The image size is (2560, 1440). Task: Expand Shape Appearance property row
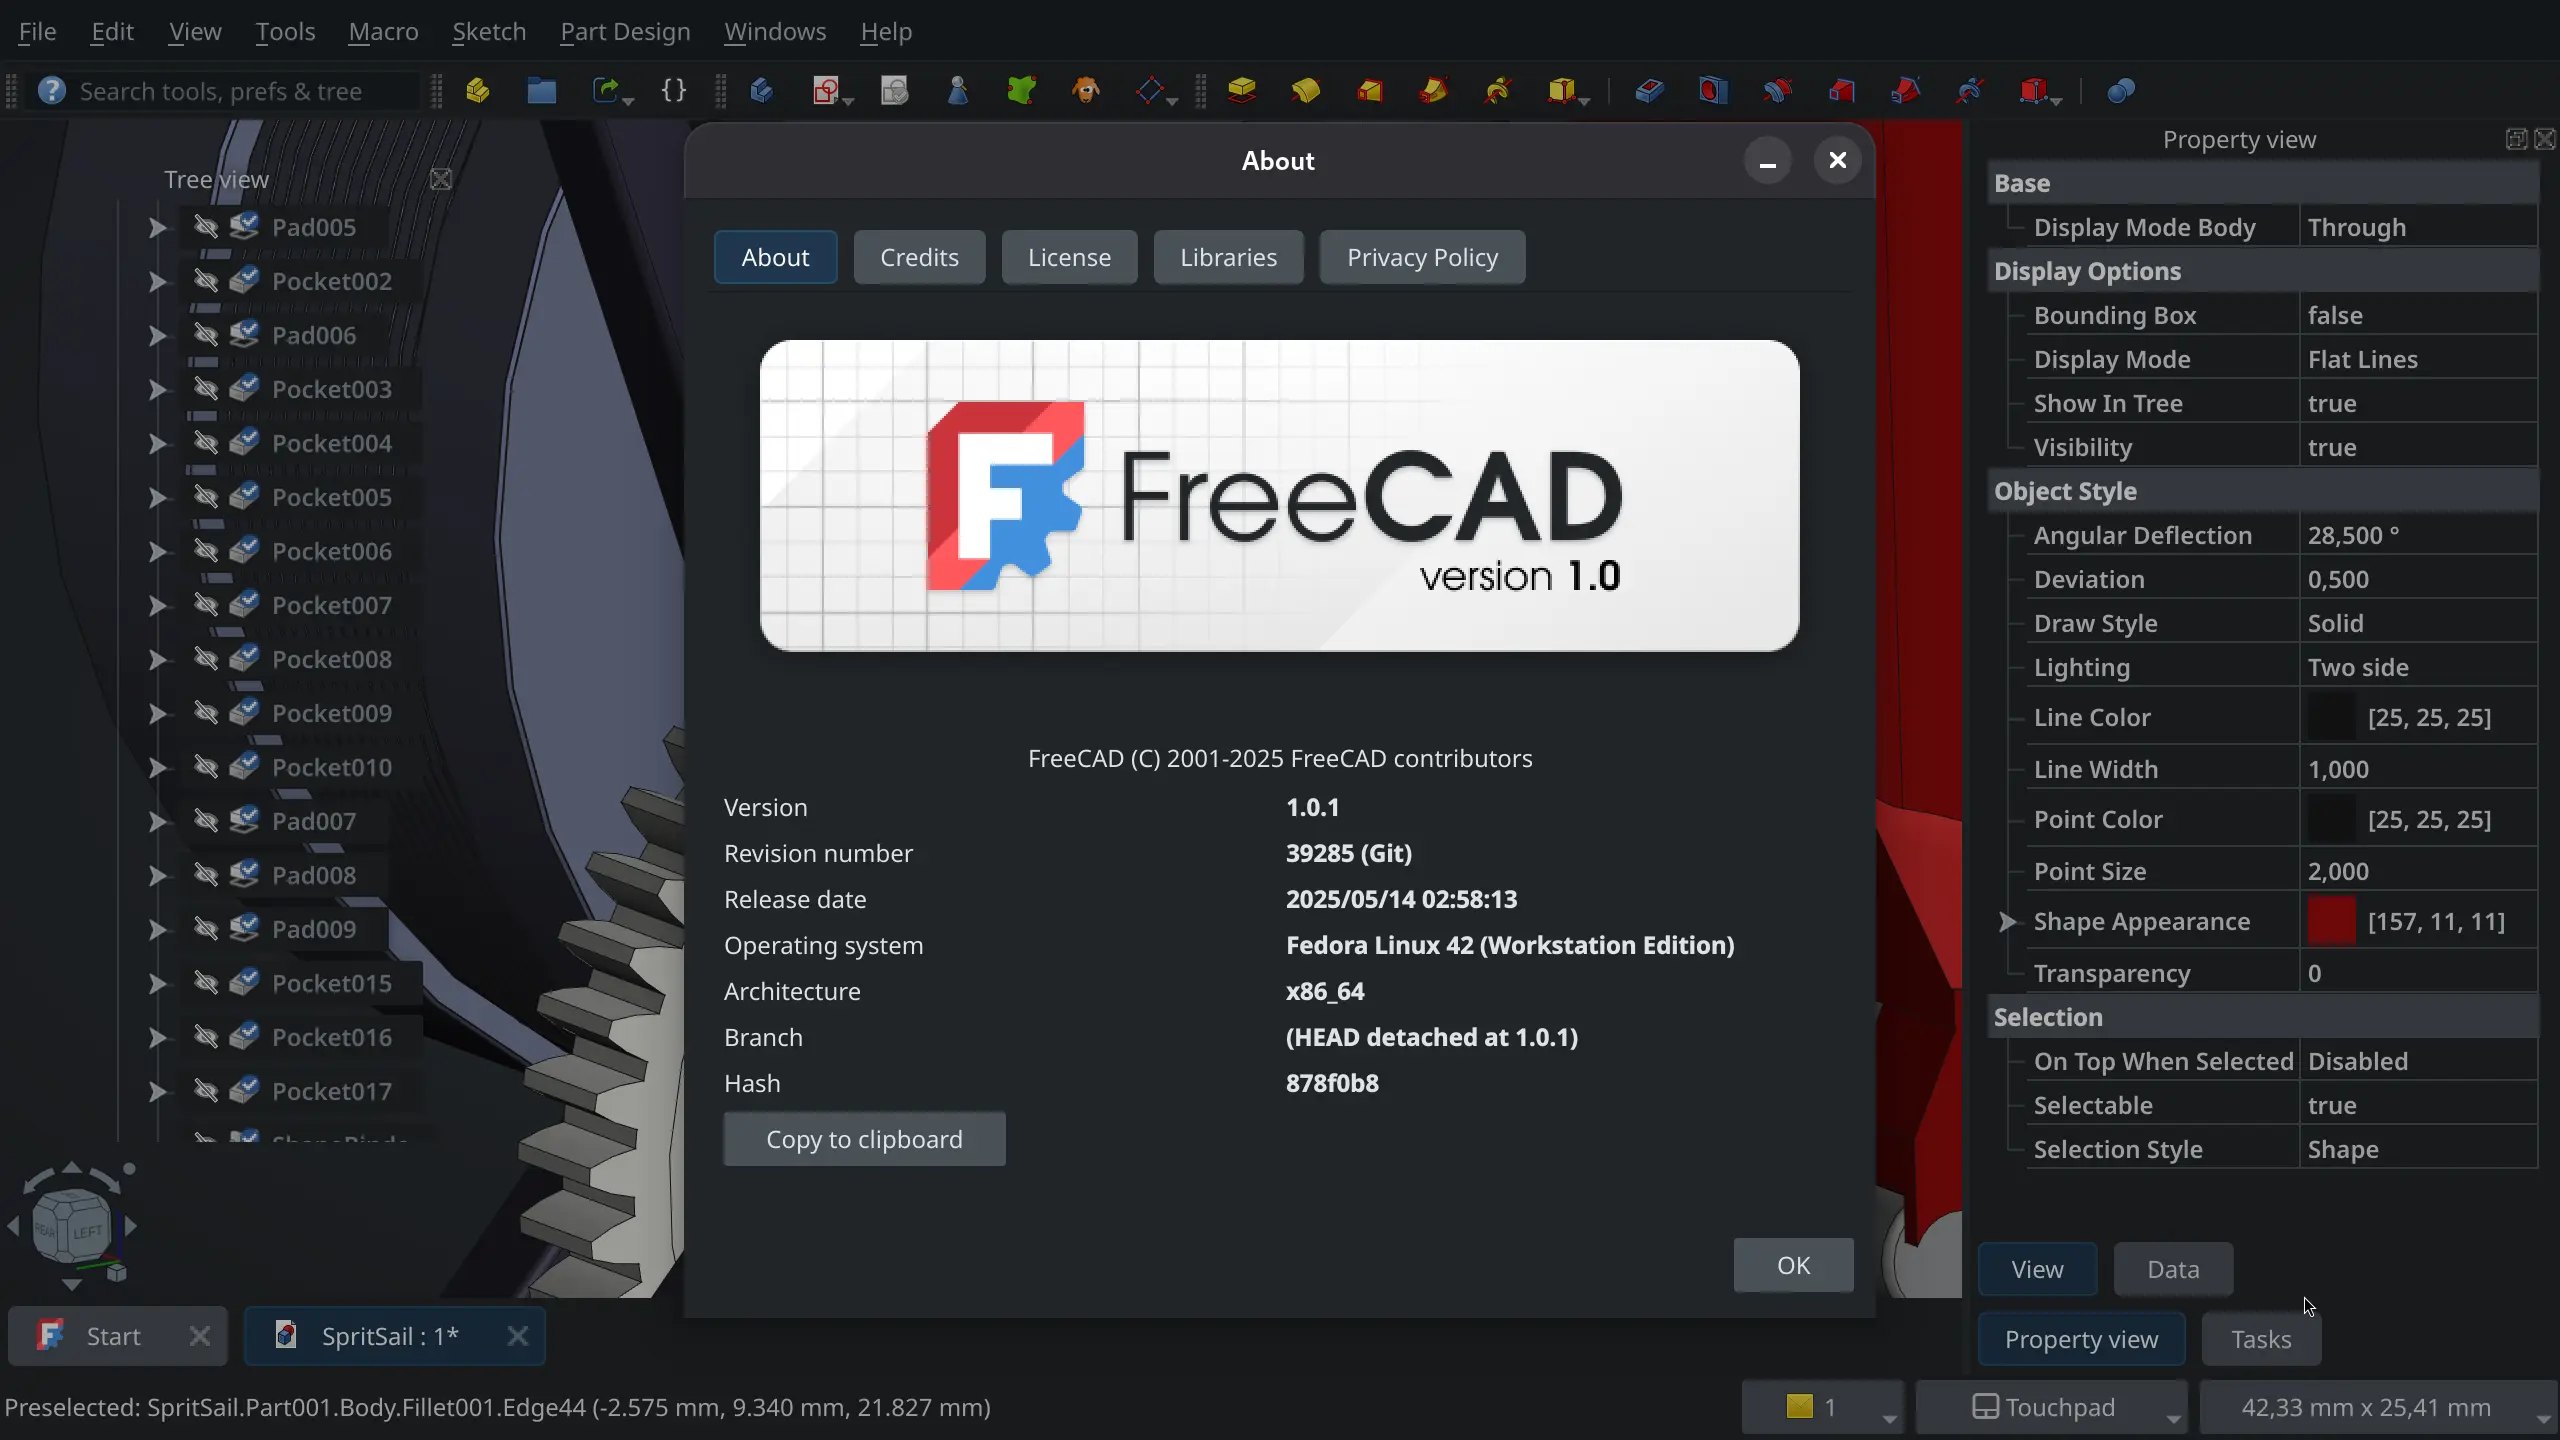2007,921
